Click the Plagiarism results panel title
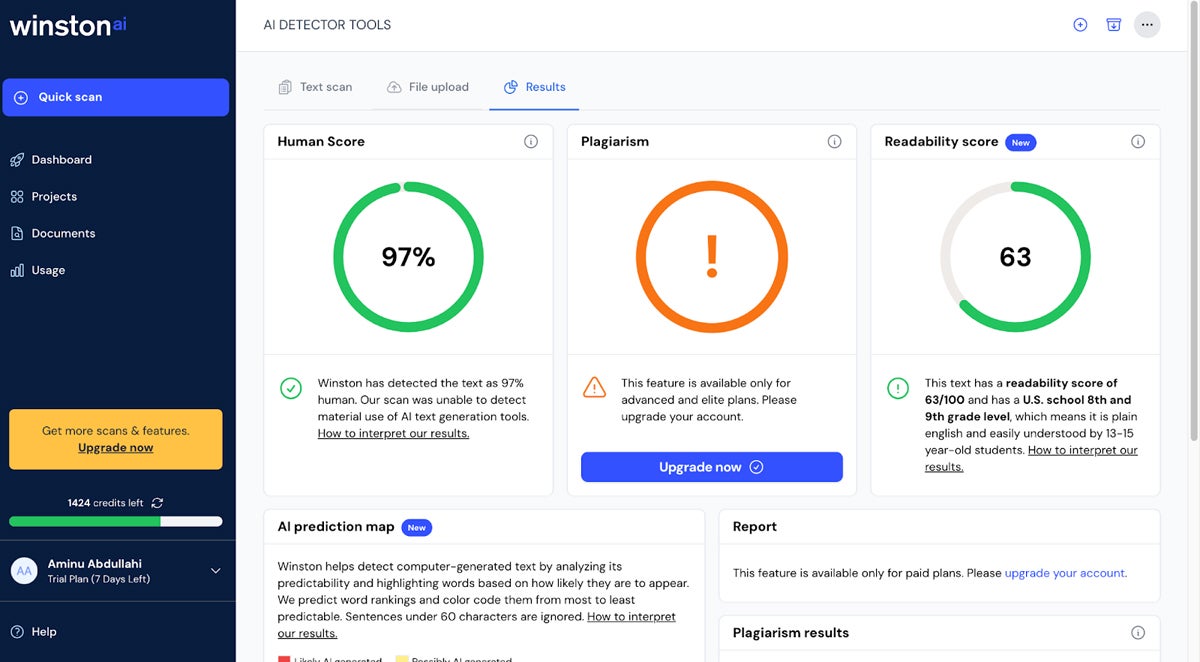The image size is (1200, 662). tap(791, 633)
